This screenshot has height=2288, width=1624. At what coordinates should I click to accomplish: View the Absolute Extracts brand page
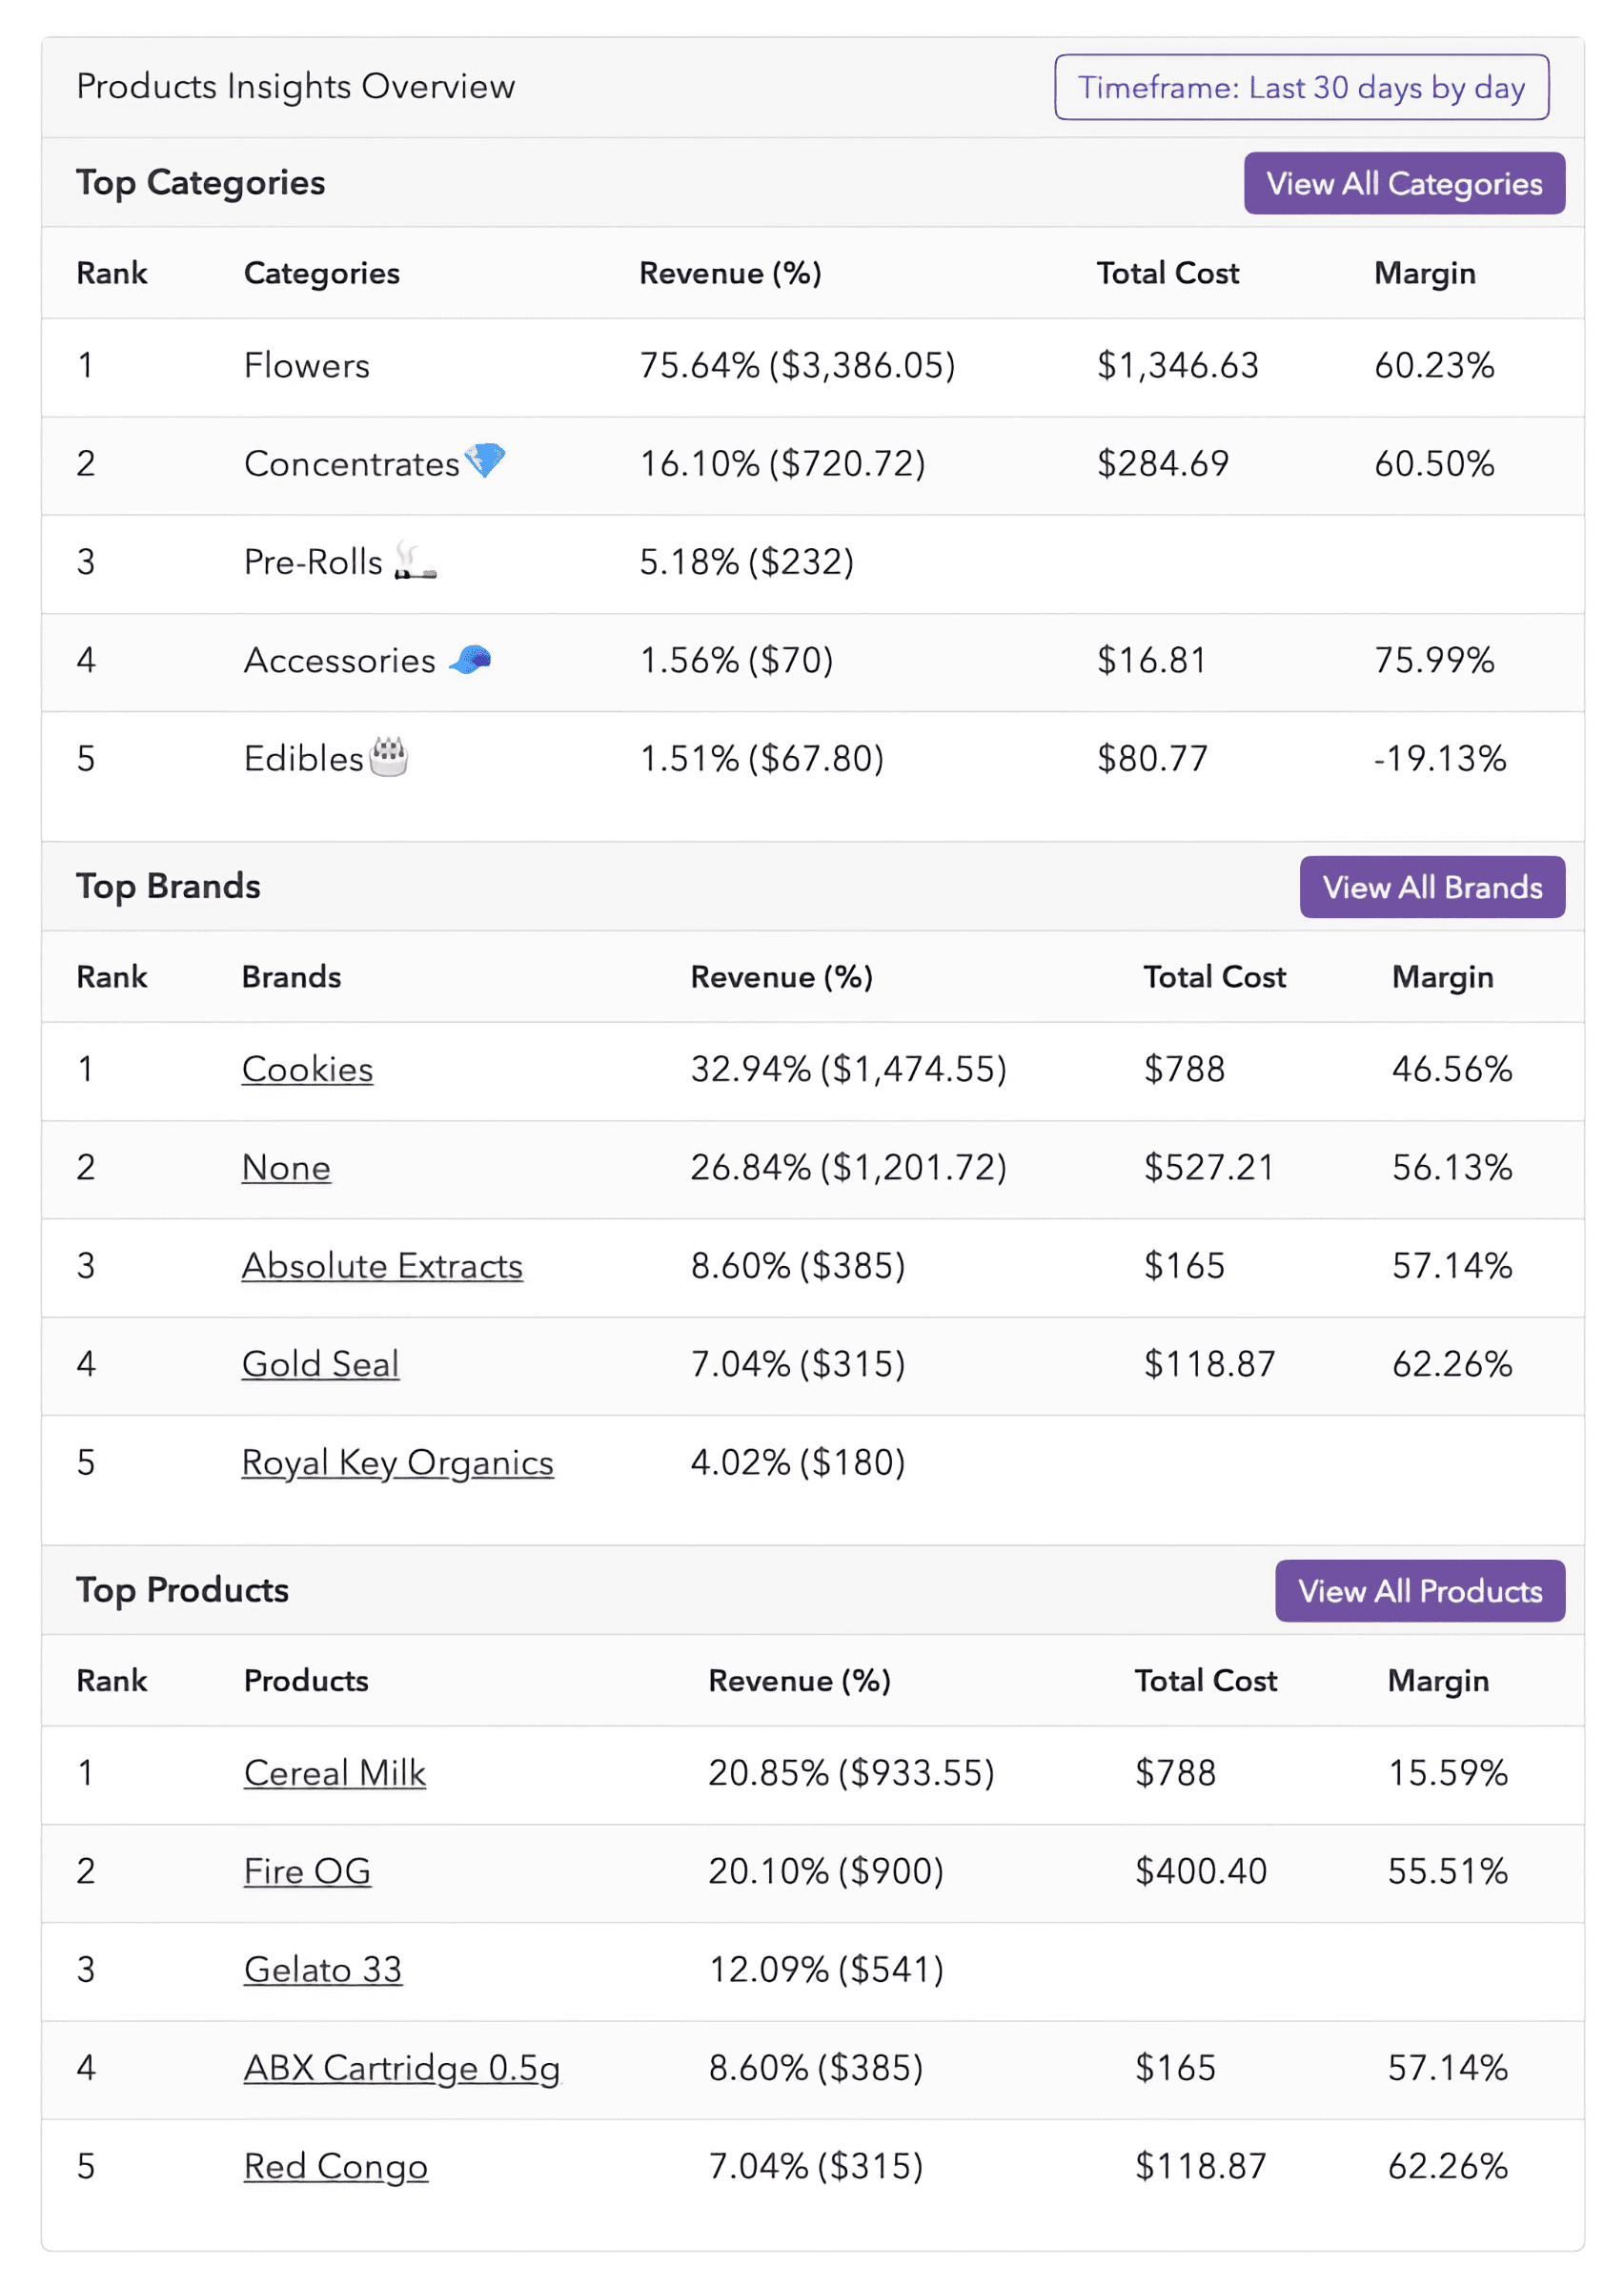381,1265
